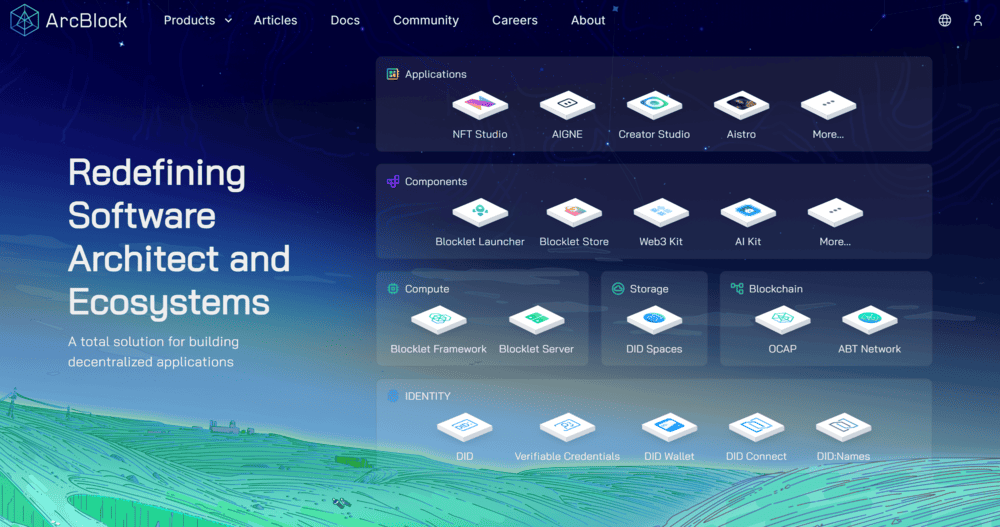This screenshot has width=1000, height=527.
Task: Open the DID Connect tile icon
Action: point(756,427)
